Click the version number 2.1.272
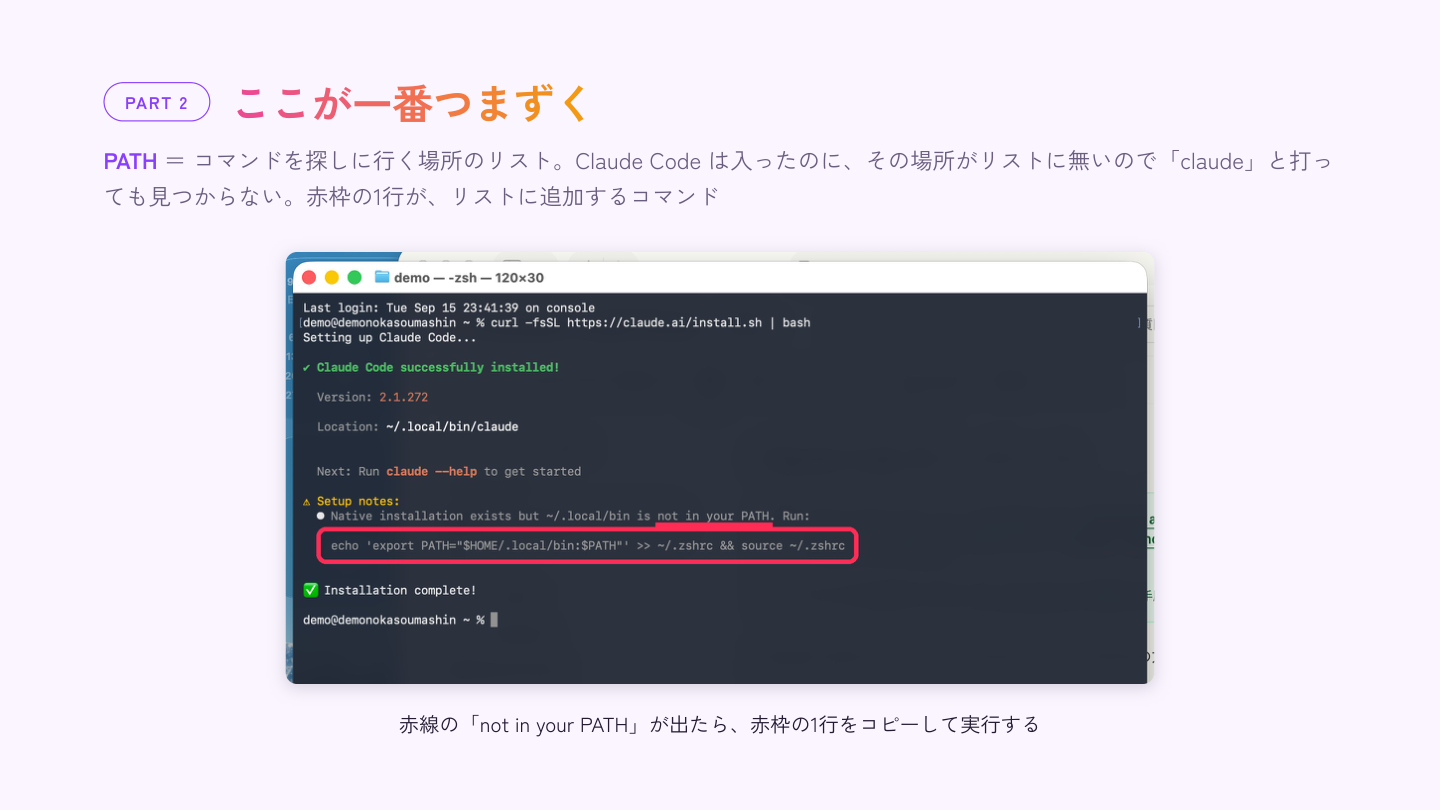This screenshot has height=810, width=1440. (403, 397)
